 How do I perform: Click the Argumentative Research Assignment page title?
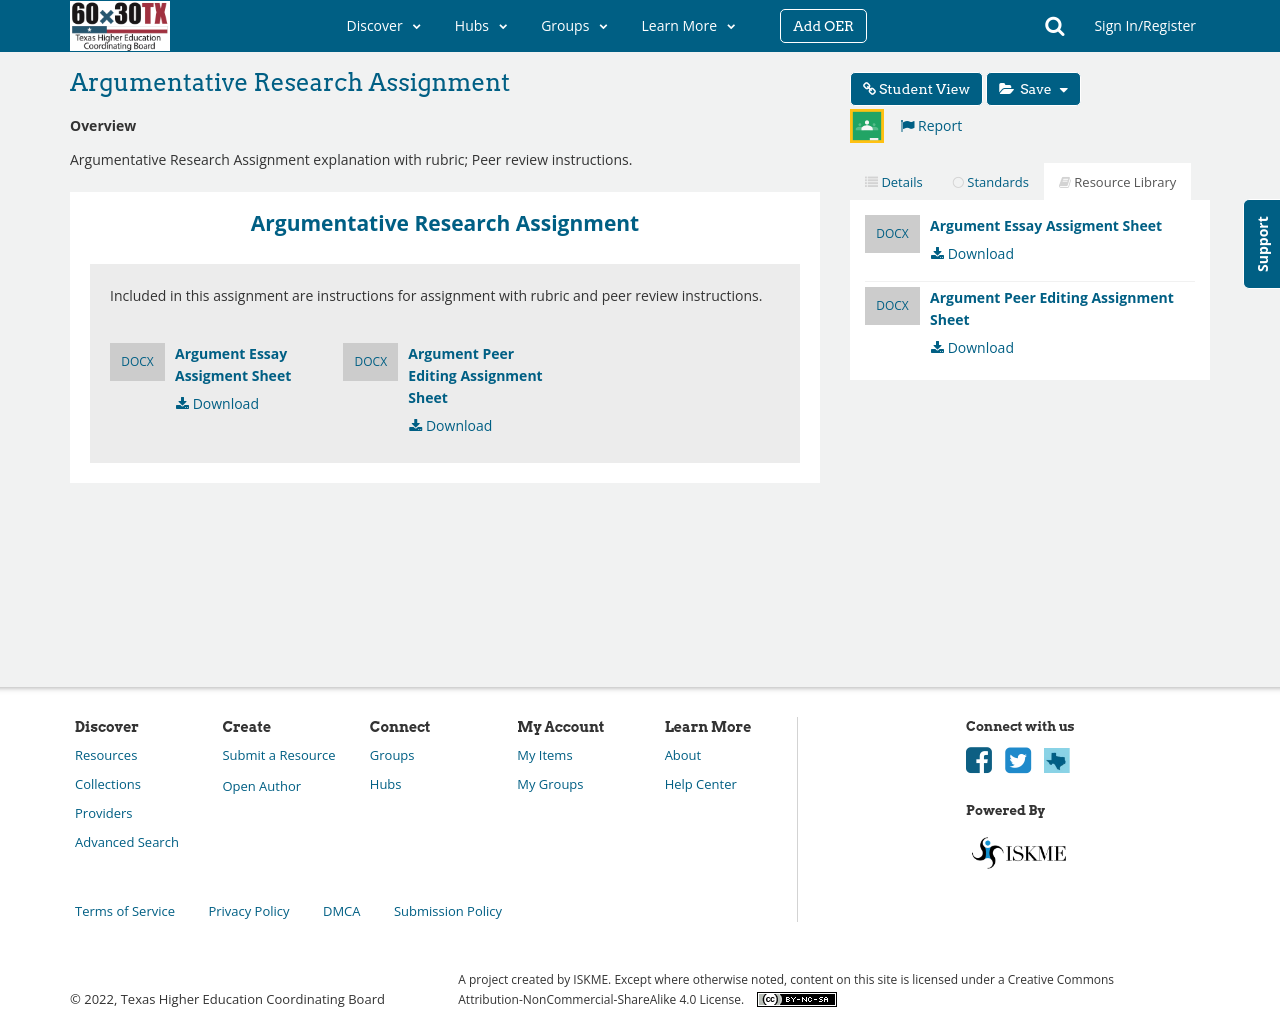point(290,83)
